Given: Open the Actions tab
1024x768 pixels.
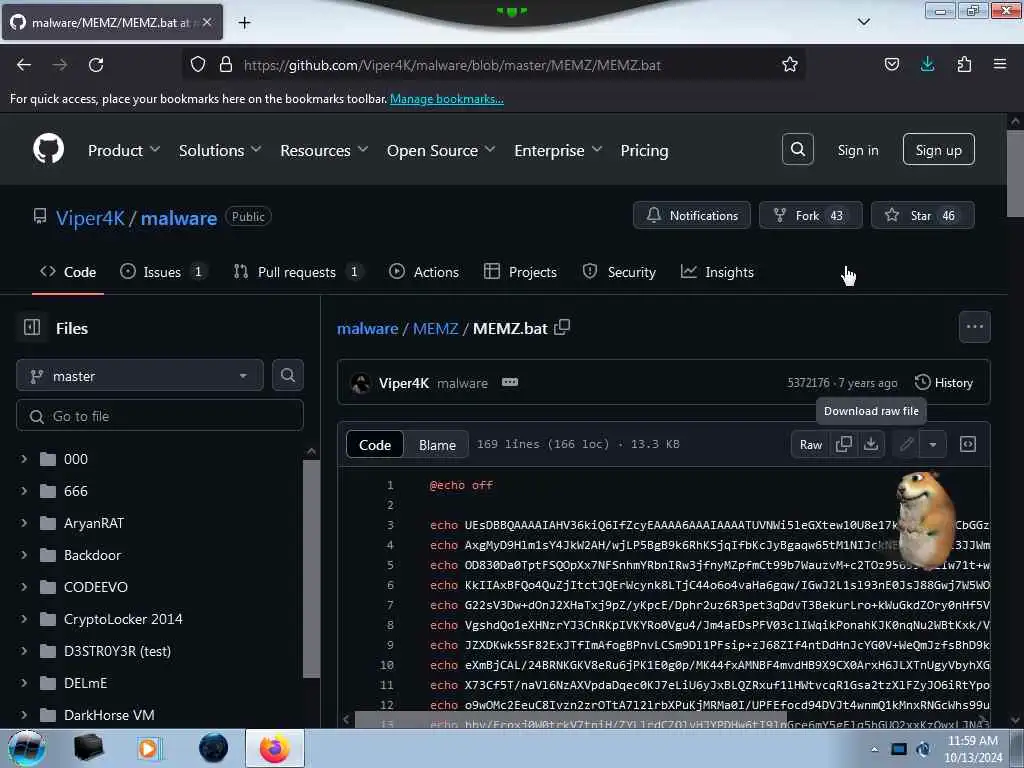Looking at the screenshot, I should (424, 272).
